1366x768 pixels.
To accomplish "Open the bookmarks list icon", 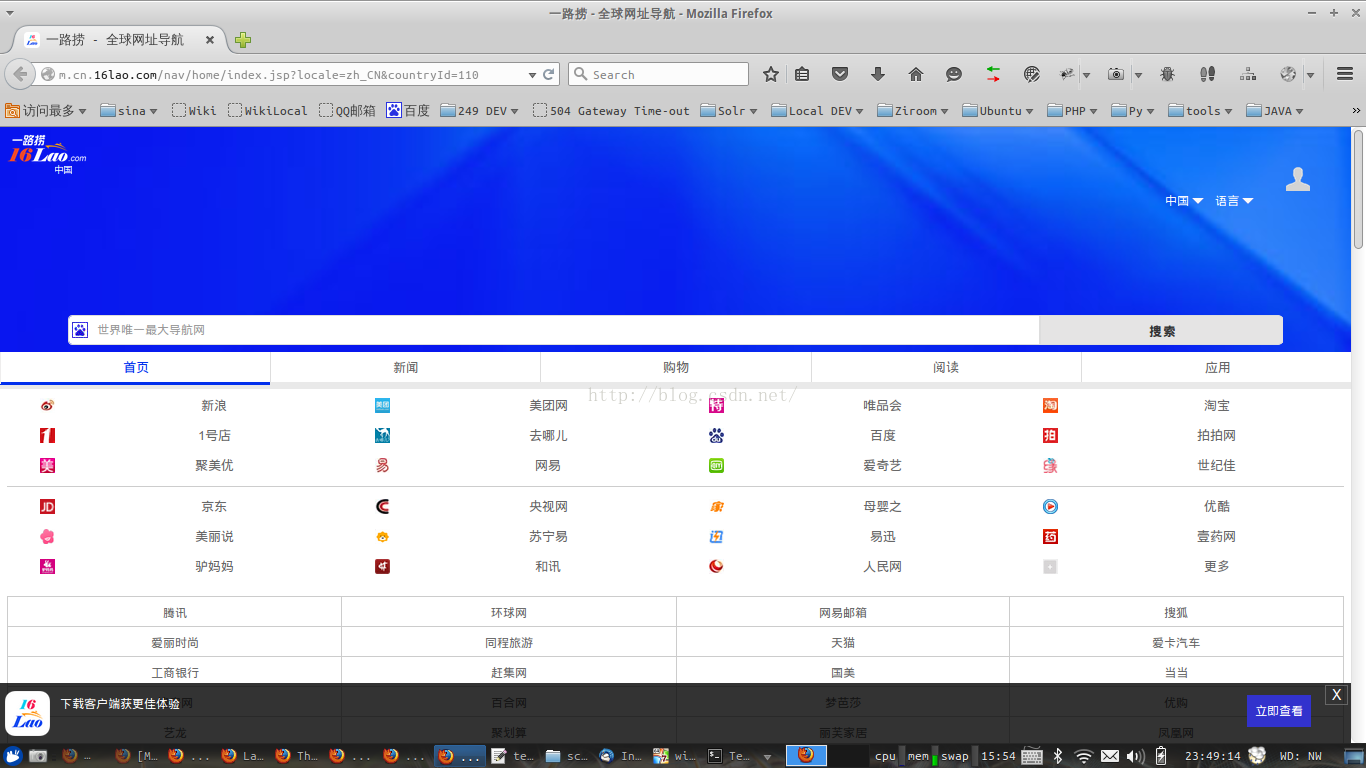I will (802, 74).
